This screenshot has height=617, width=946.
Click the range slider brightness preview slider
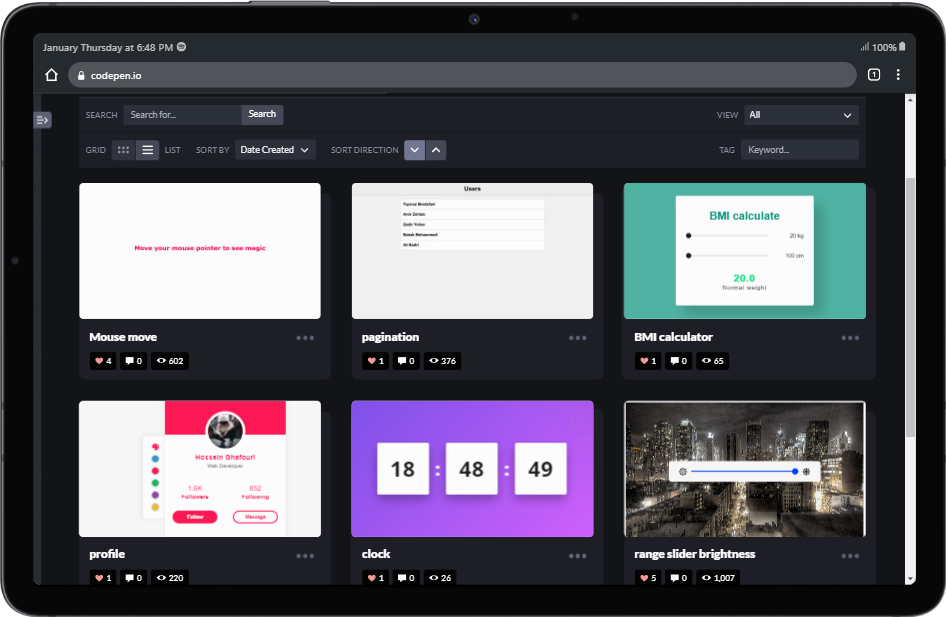point(744,471)
